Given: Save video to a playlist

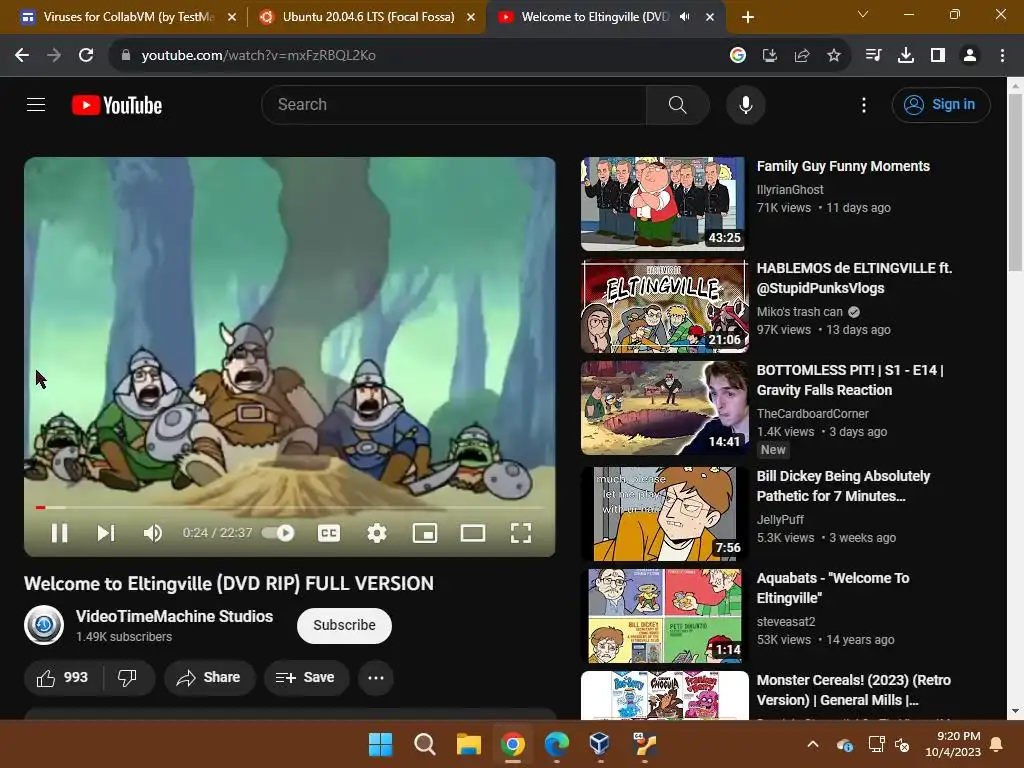Looking at the screenshot, I should coord(306,677).
